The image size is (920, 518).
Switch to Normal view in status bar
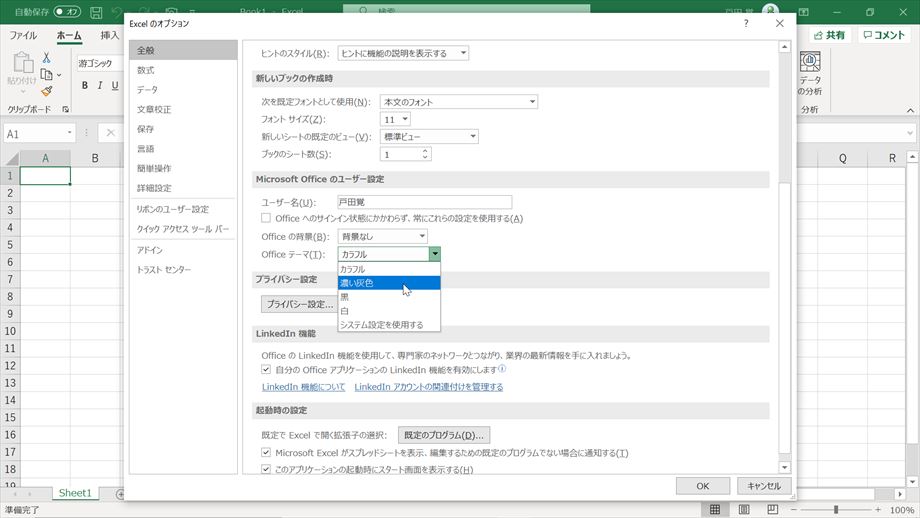[x=715, y=509]
